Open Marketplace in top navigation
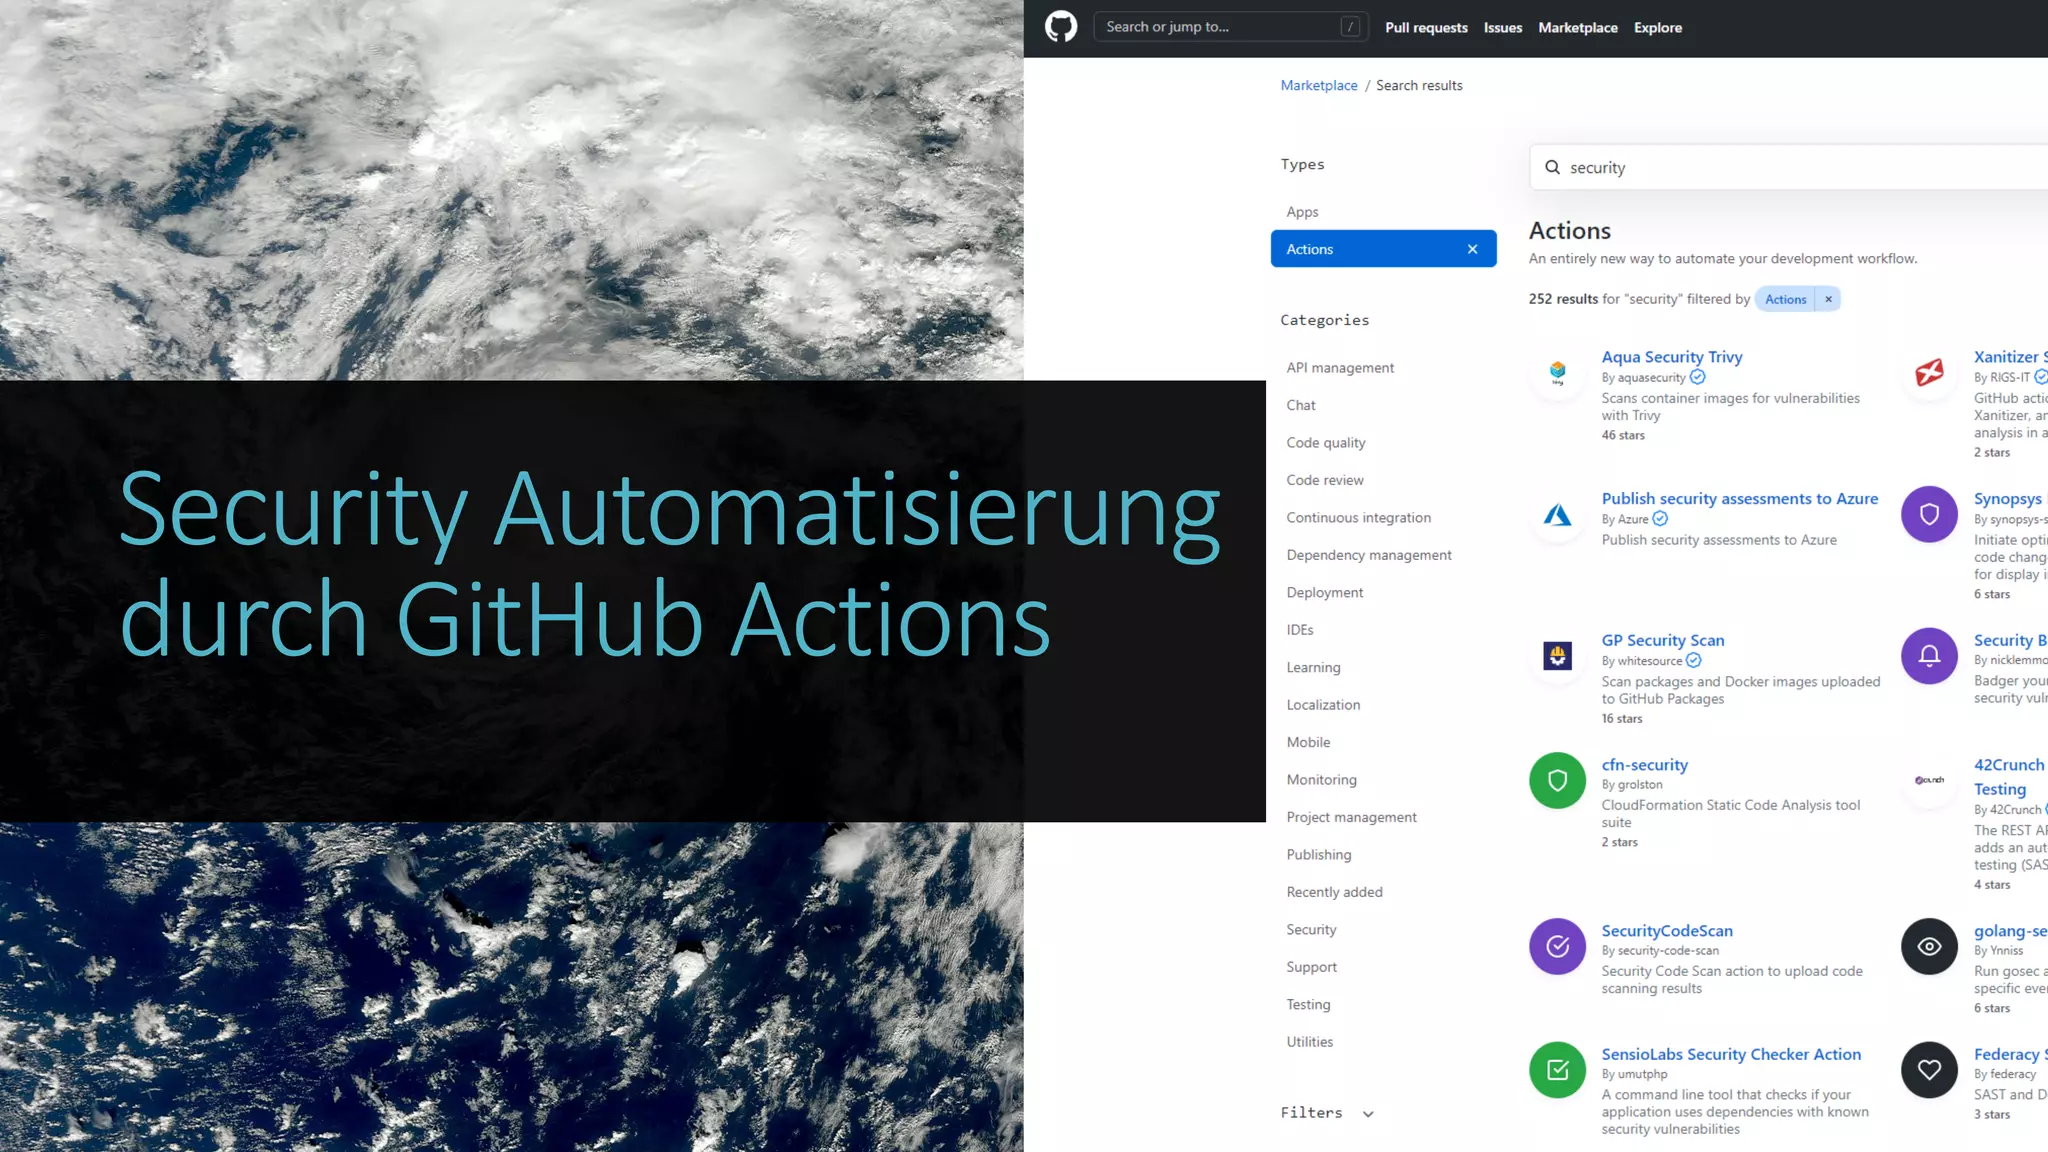Image resolution: width=2048 pixels, height=1152 pixels. [1578, 28]
